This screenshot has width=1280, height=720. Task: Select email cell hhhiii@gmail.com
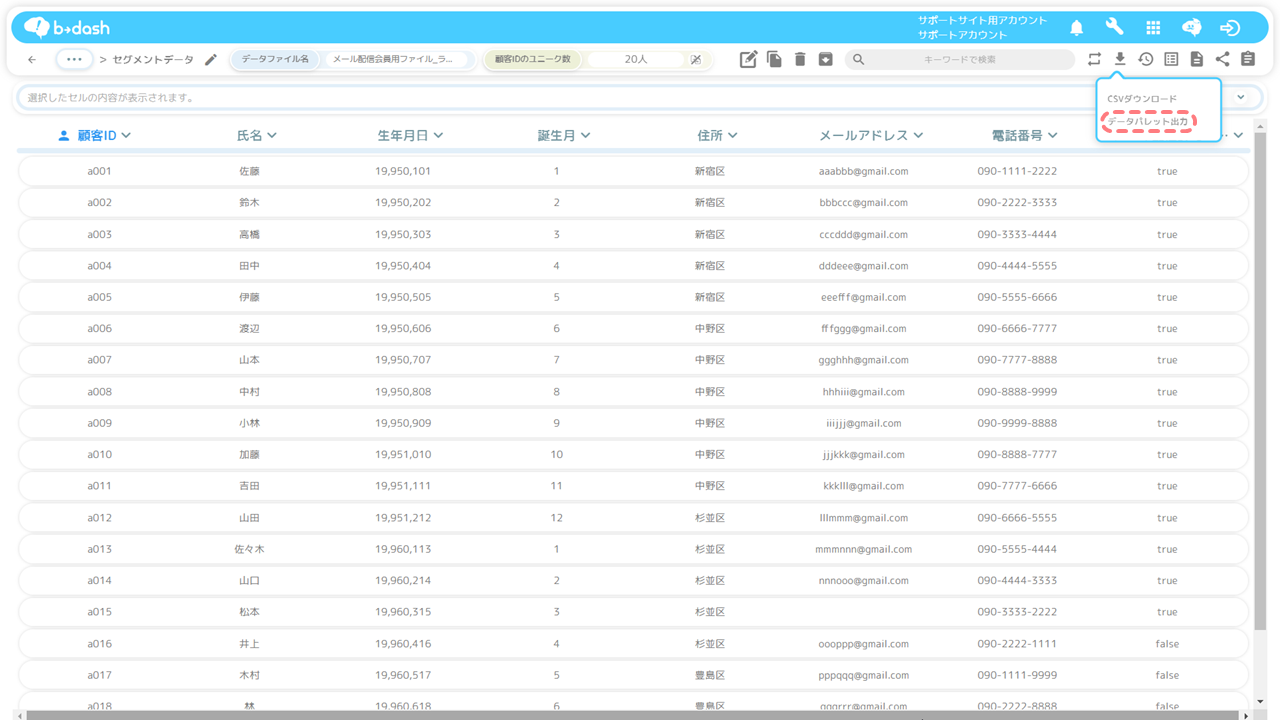(864, 392)
